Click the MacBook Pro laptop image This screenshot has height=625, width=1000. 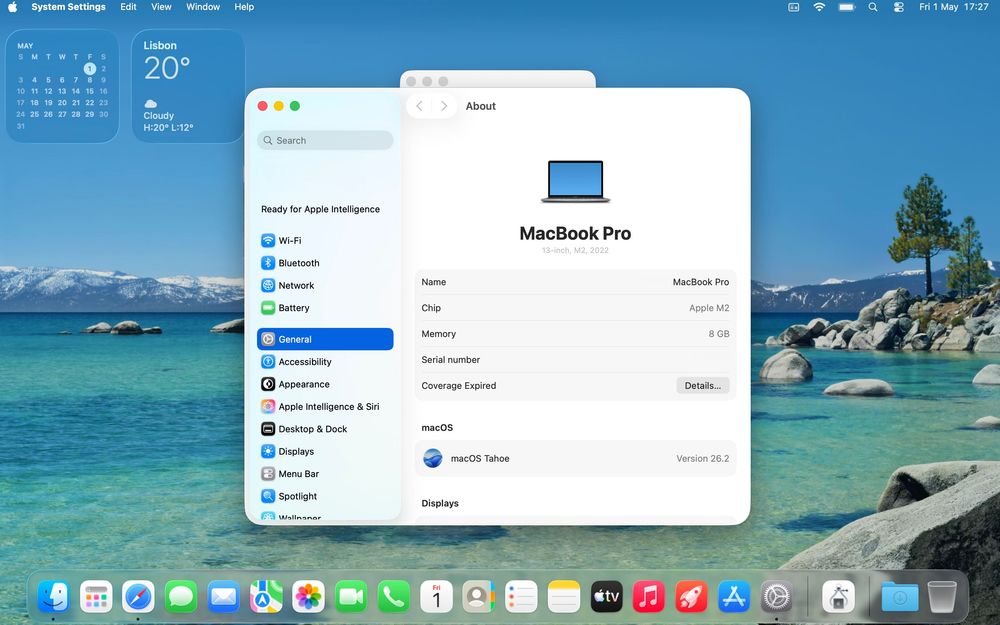coord(575,181)
